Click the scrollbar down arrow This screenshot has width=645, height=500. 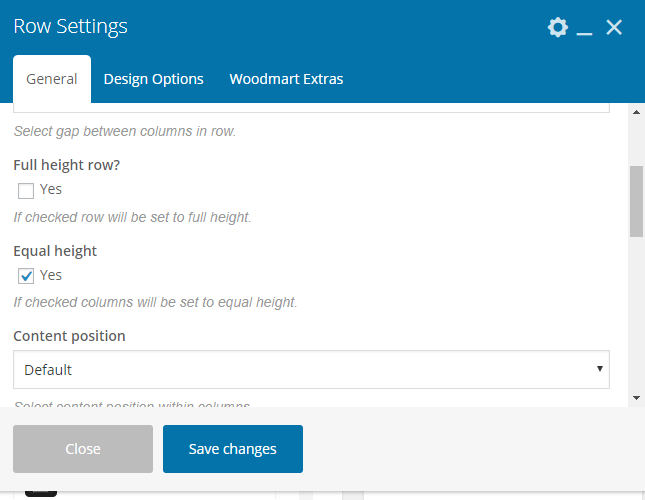pos(636,397)
